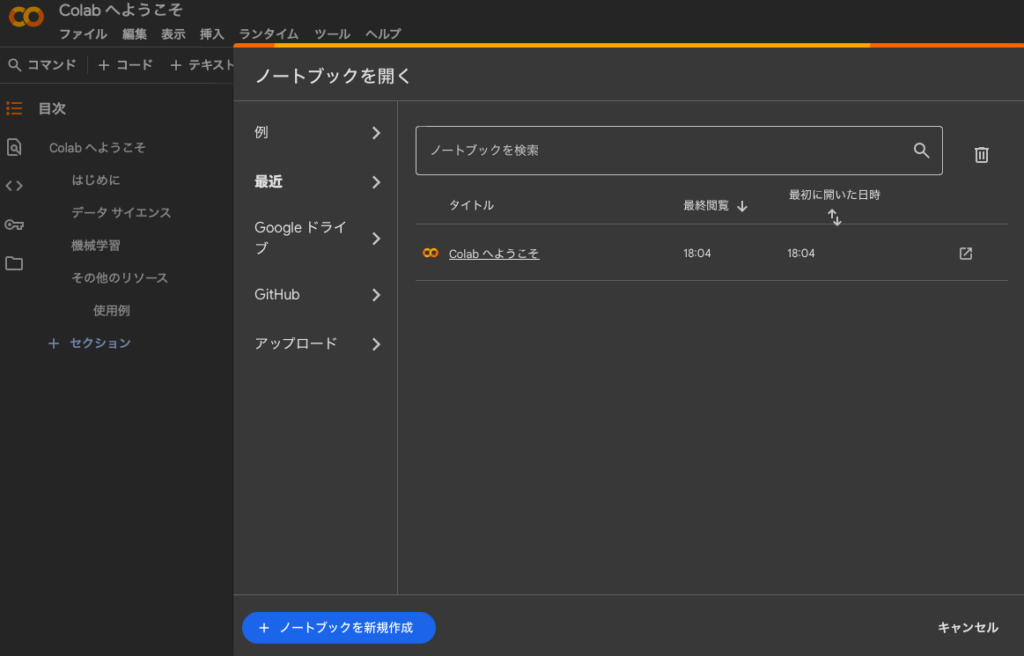
Task: Open the find and replace sidebar icon
Action: (14, 147)
